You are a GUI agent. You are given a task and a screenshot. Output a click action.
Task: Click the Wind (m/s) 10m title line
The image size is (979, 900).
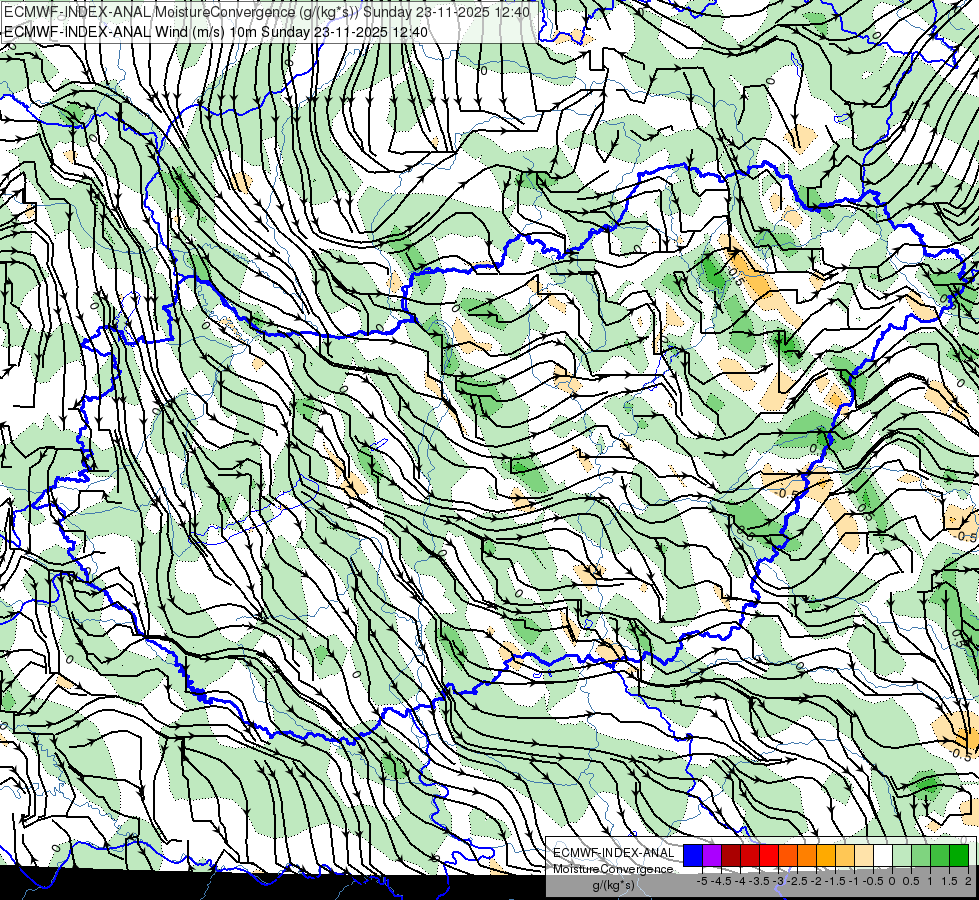pyautogui.click(x=216, y=31)
